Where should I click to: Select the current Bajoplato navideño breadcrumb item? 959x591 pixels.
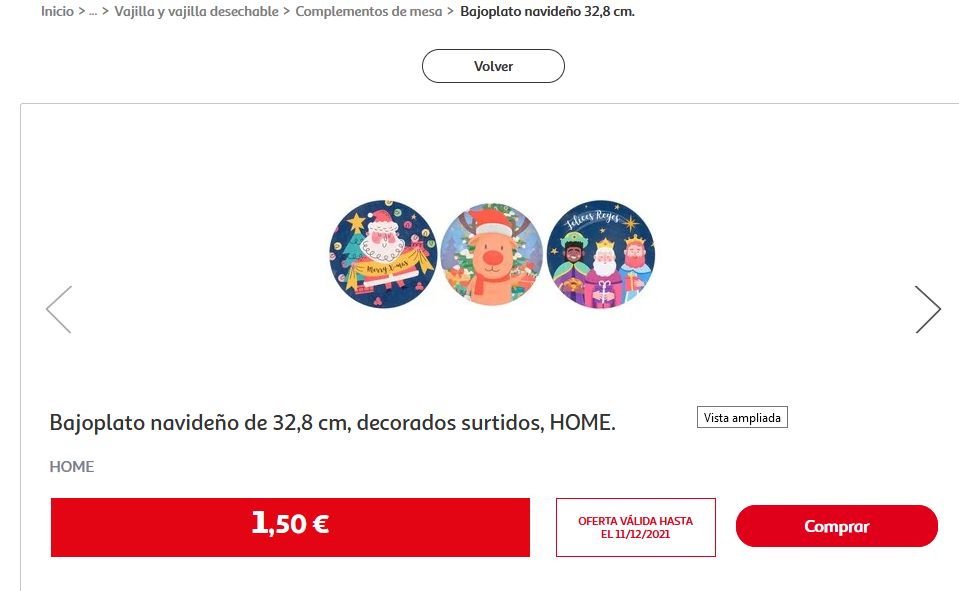click(547, 11)
